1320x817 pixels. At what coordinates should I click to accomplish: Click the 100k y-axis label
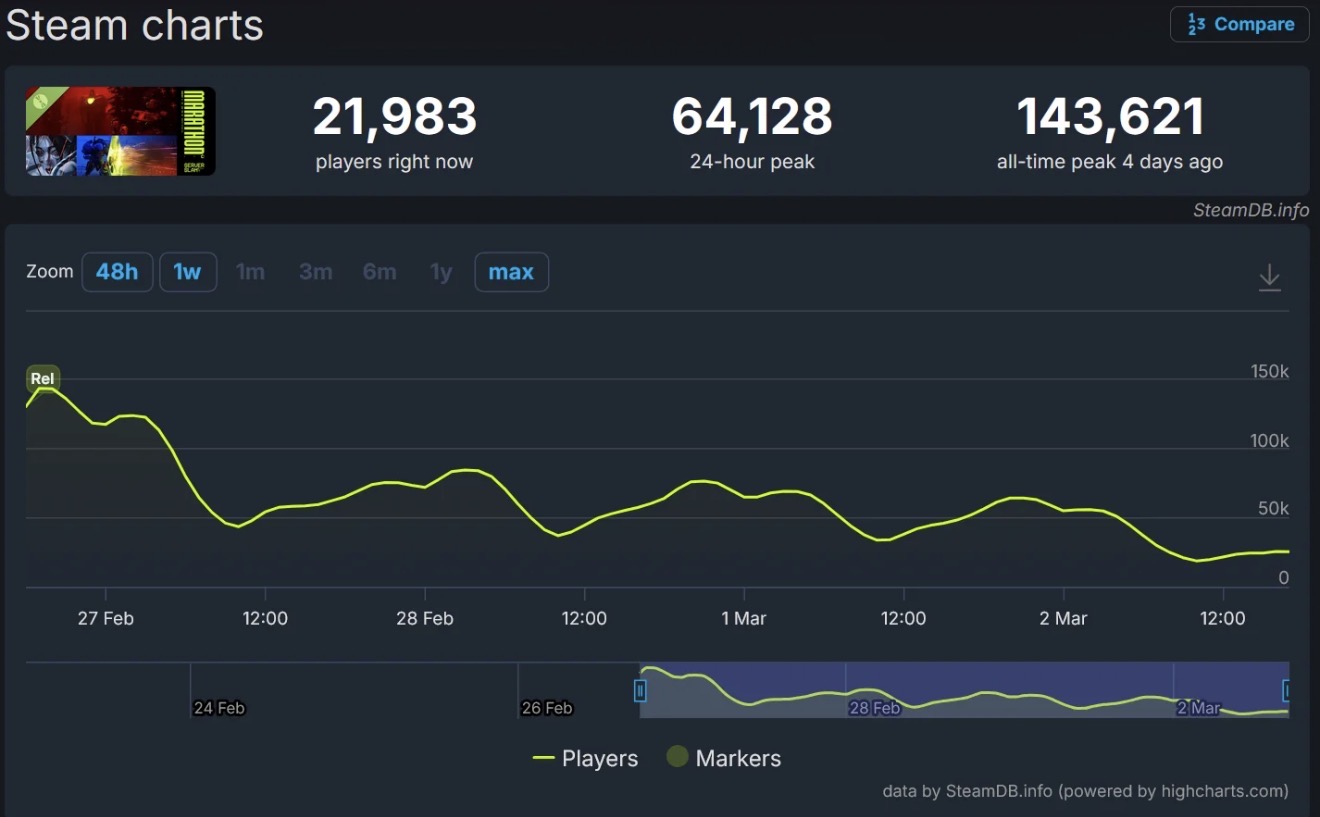tap(1270, 441)
